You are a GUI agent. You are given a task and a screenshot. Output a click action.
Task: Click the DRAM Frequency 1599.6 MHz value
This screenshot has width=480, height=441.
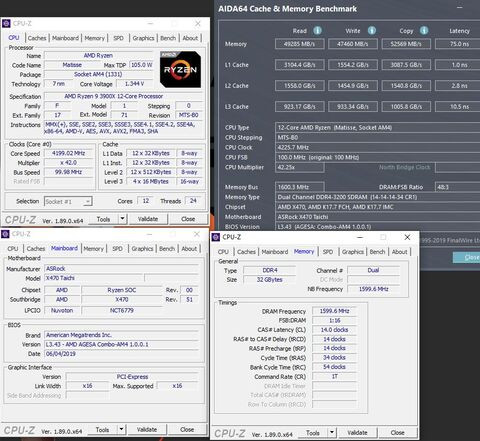coord(334,311)
